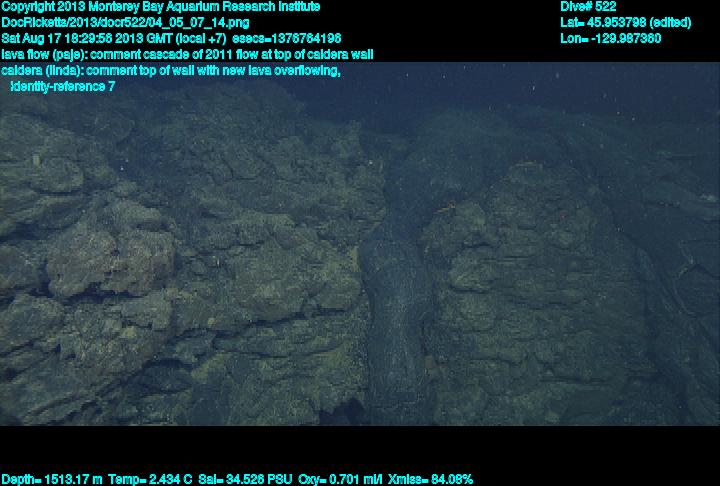Image resolution: width=720 pixels, height=486 pixels.
Task: Select the caldera (linda) comment line
Action: coord(171,71)
